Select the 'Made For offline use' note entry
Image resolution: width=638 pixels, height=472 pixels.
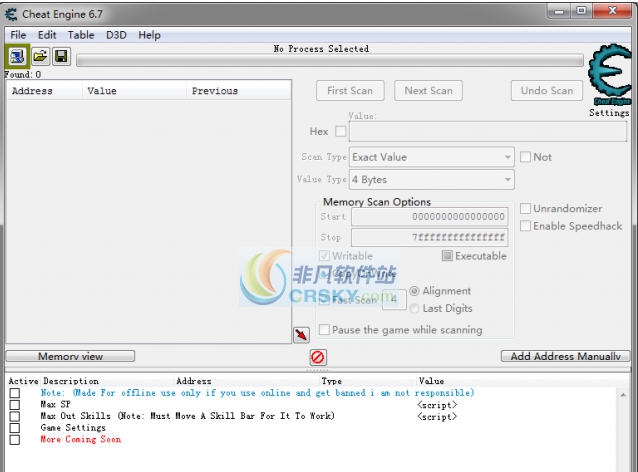(x=257, y=393)
